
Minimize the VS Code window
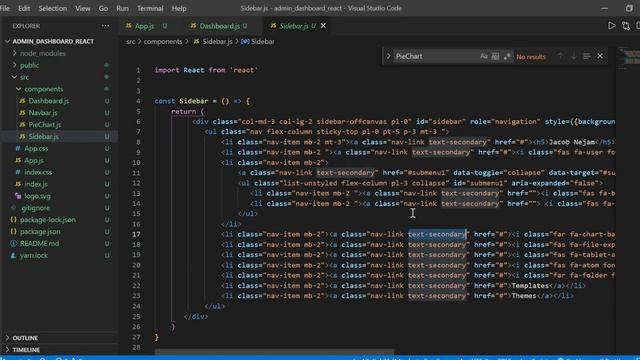coord(604,8)
